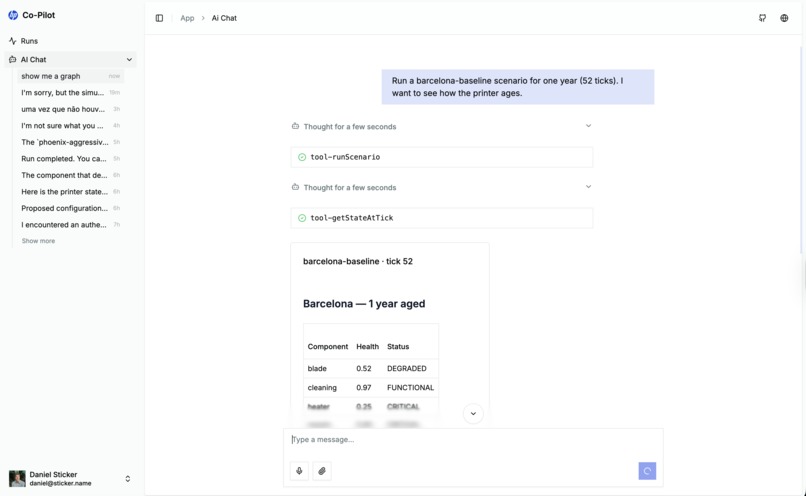
Task: Click Daniel Sticker's avatar
Action: tap(17, 479)
